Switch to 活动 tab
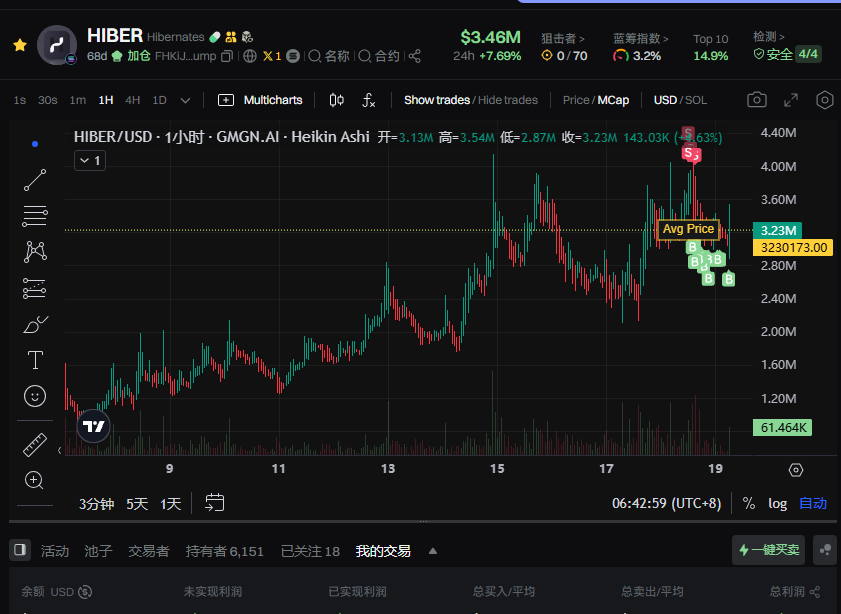This screenshot has width=841, height=614. 55,551
